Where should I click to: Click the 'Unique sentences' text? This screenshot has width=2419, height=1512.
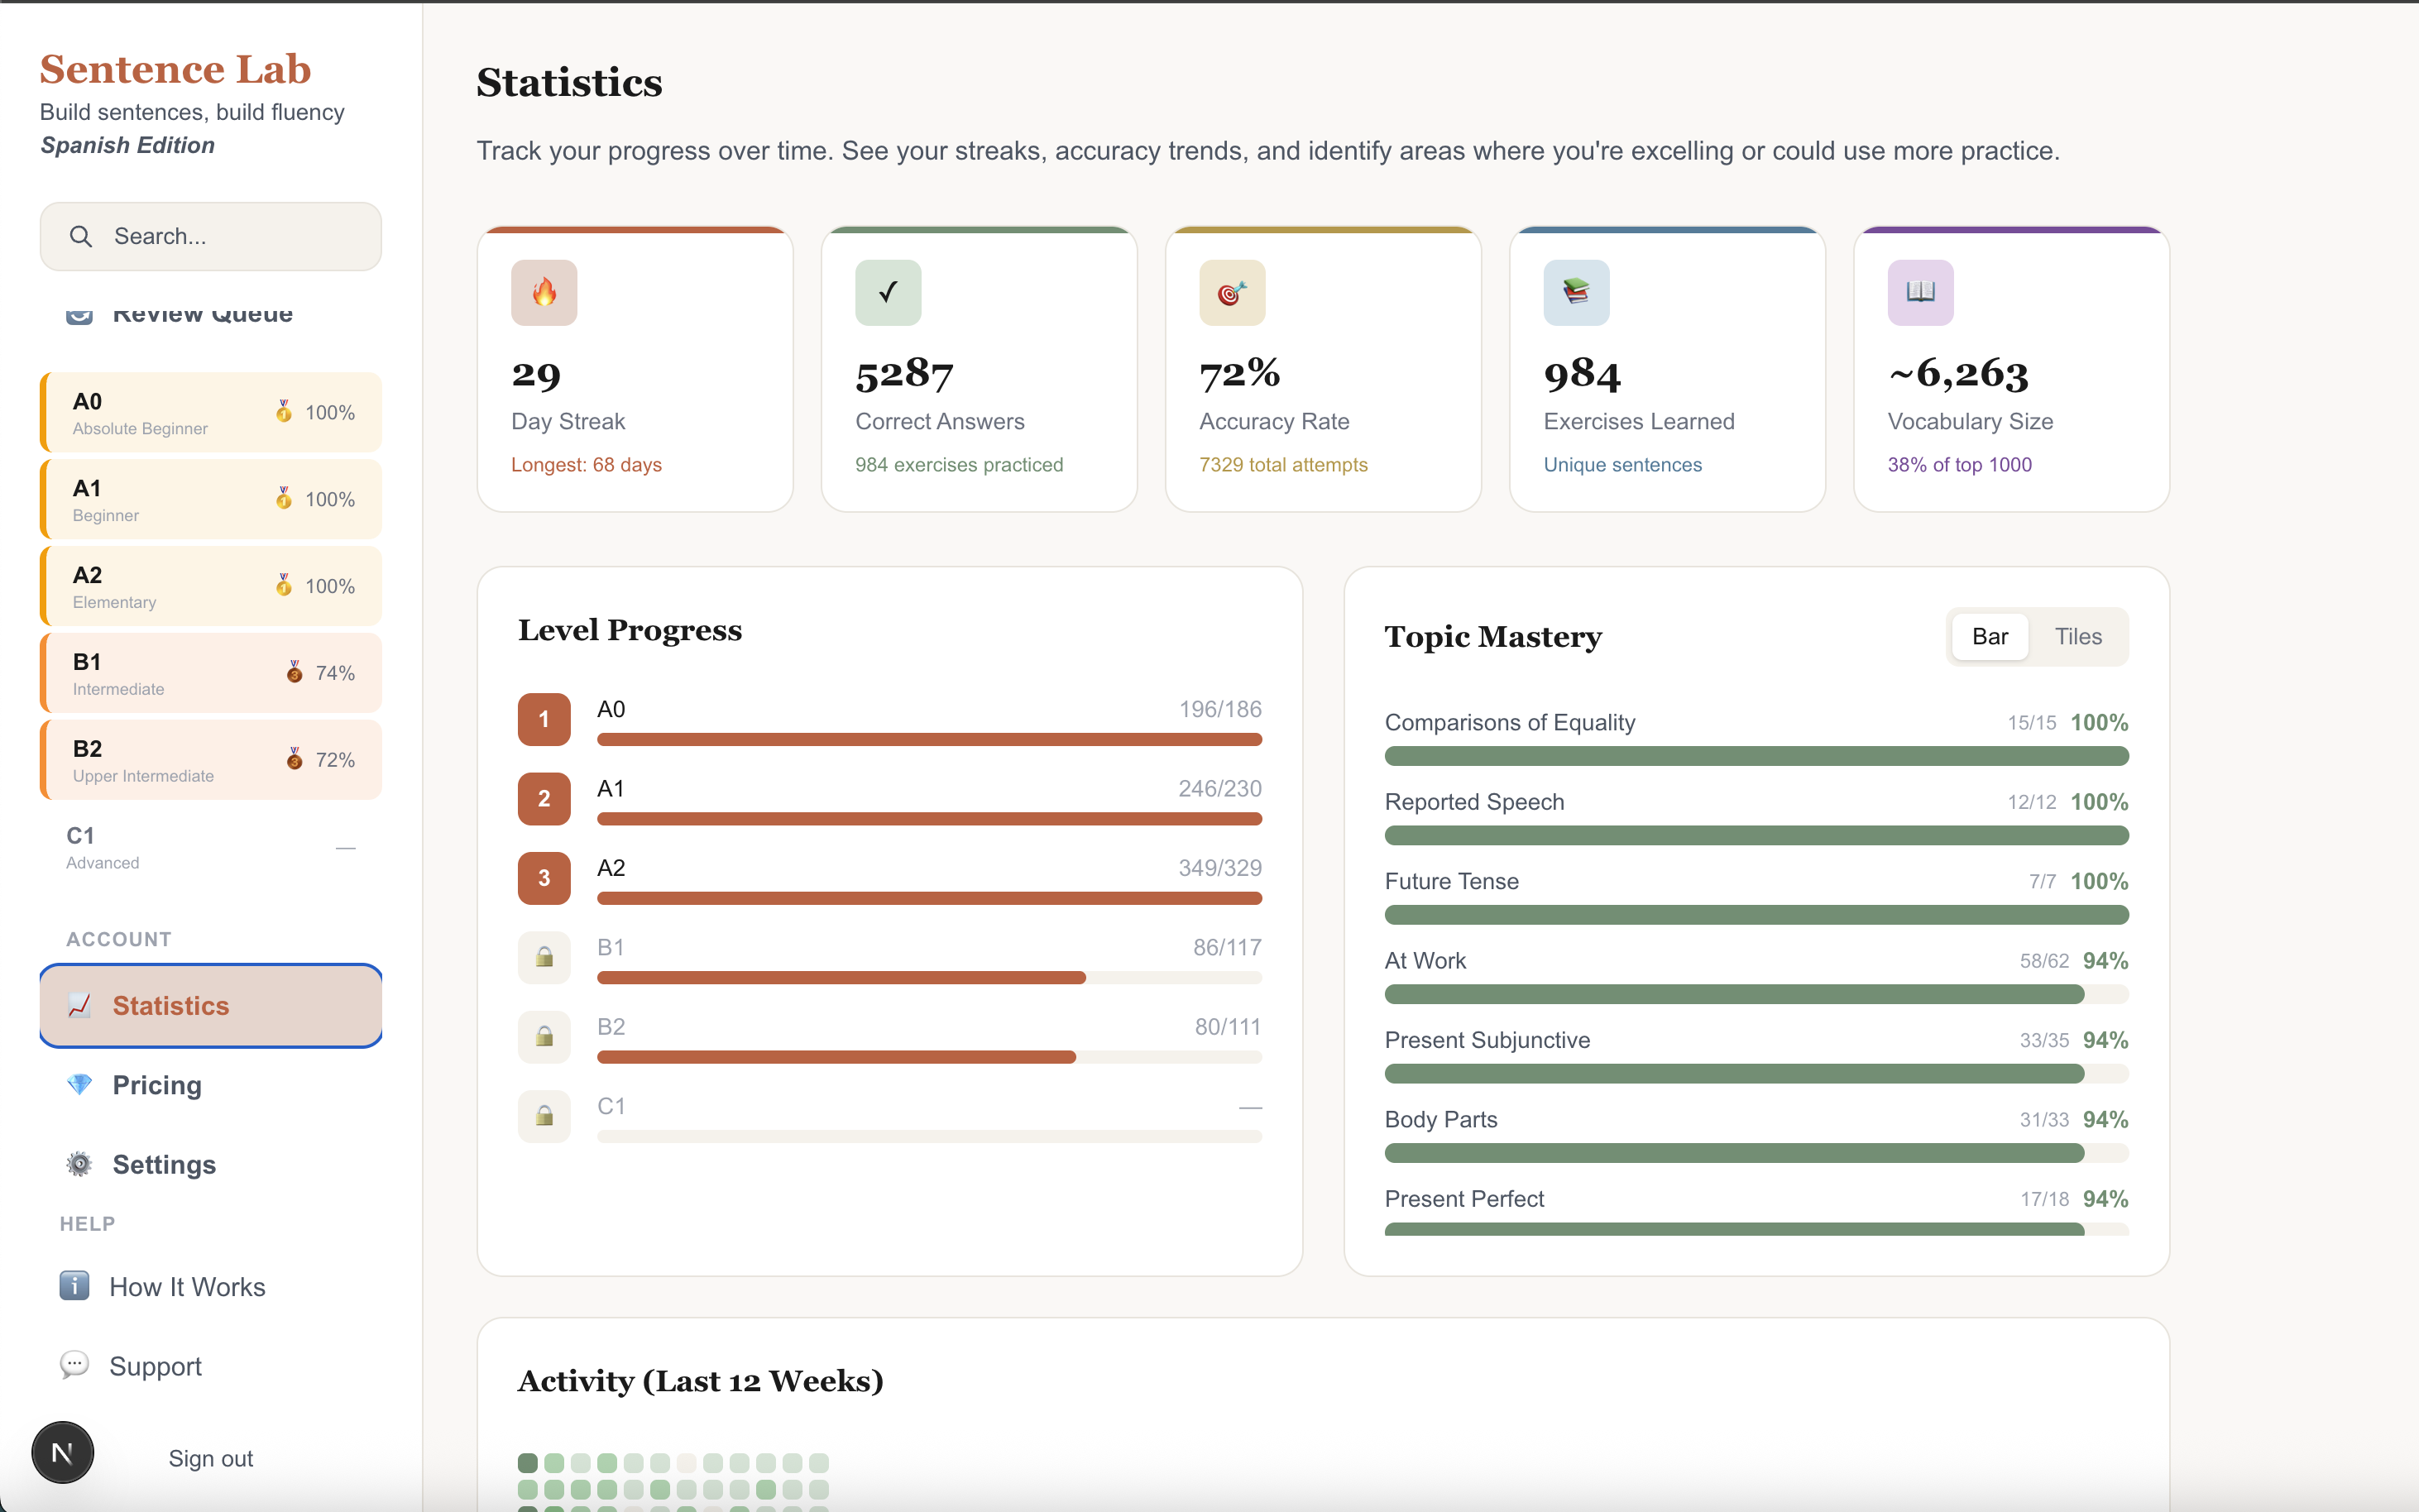pyautogui.click(x=1622, y=464)
